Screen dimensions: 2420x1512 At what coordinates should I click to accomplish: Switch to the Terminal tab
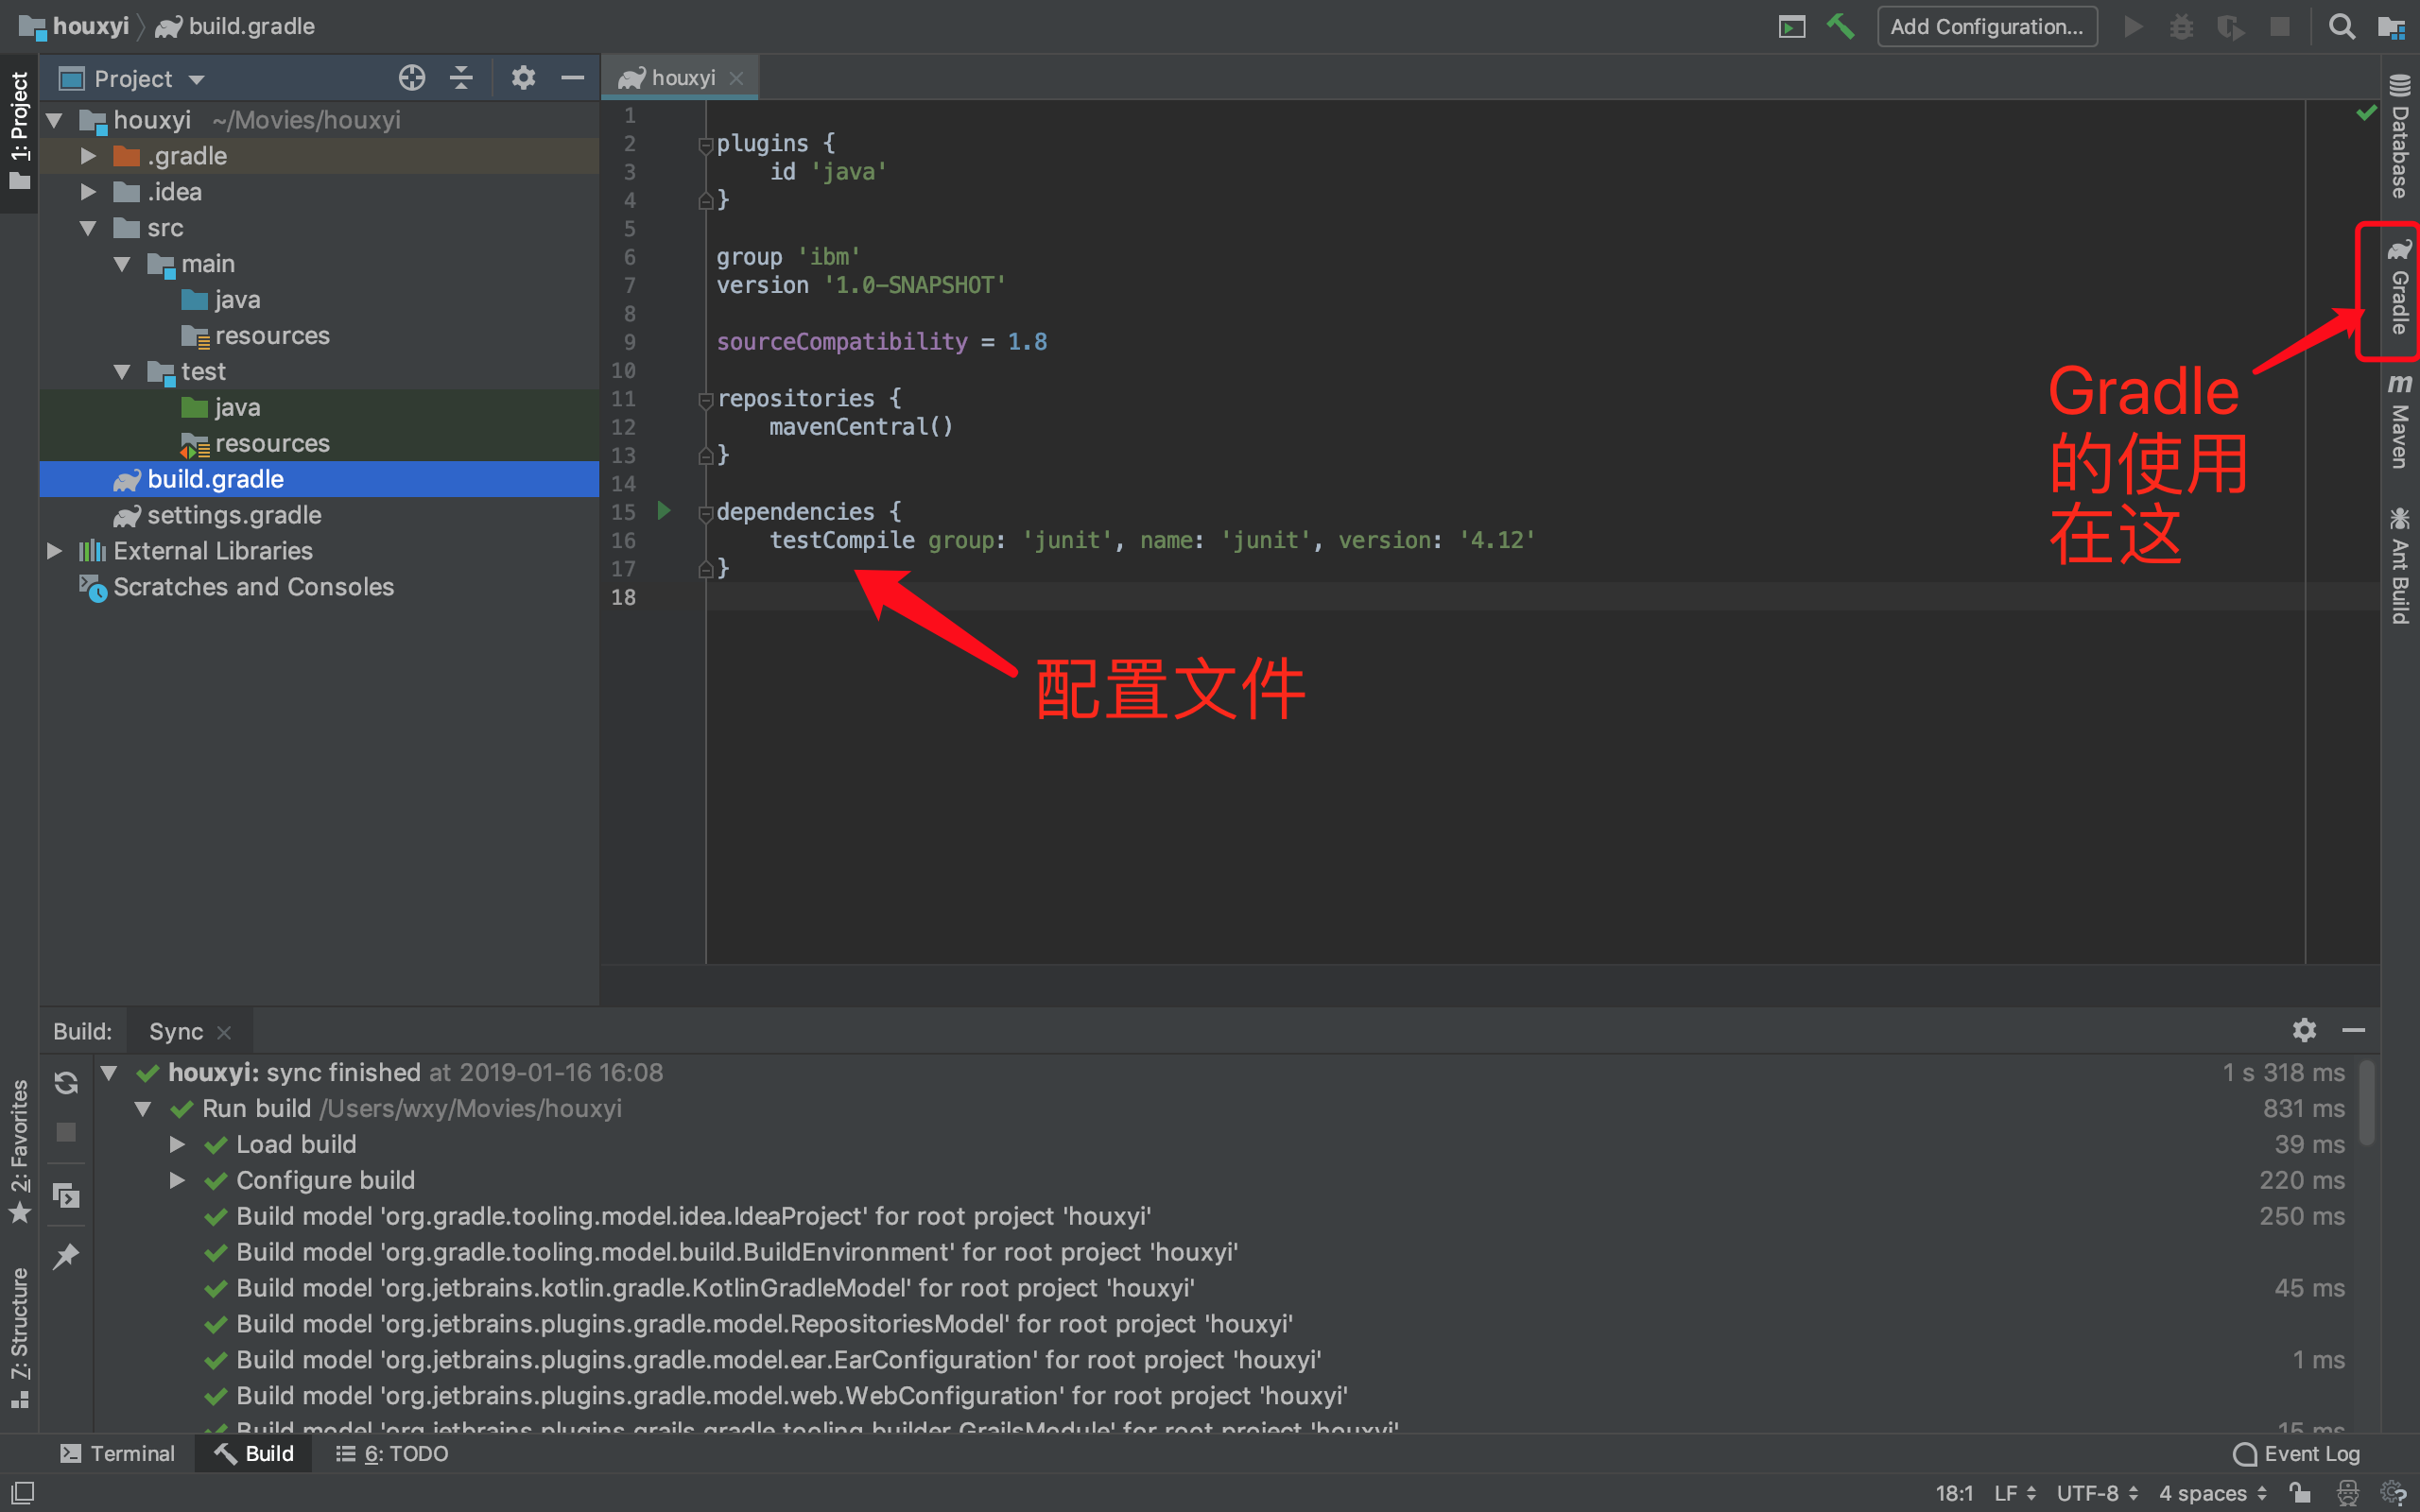[x=118, y=1453]
